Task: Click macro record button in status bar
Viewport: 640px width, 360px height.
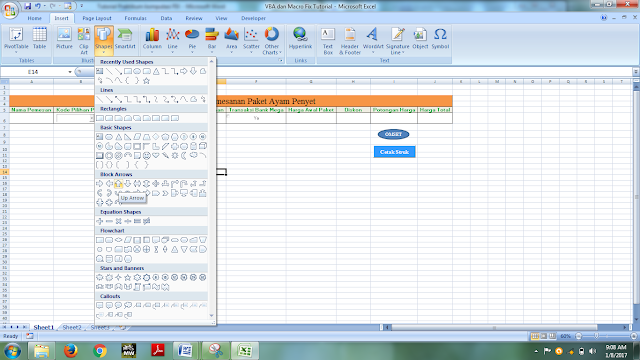Action: click(30, 336)
